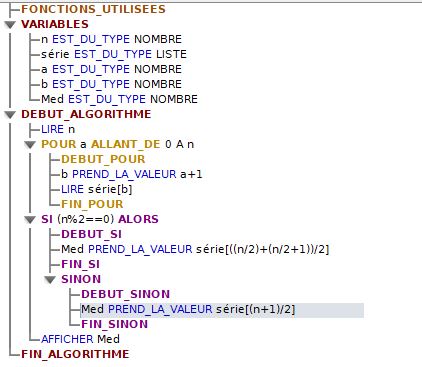Select the DEBUT_ALGORITHME heading
422x367 pixels.
pos(86,114)
